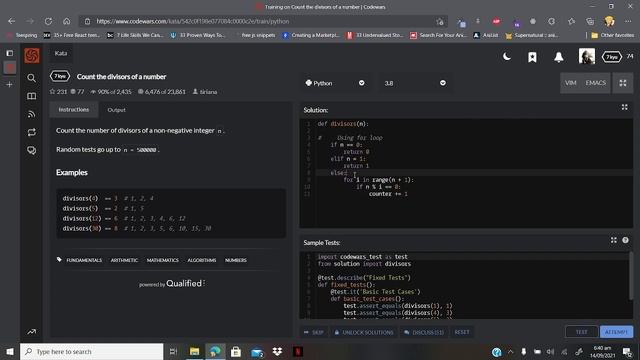The image size is (640, 360).
Task: Click the ARITHMETIC tag
Action: click(x=124, y=260)
